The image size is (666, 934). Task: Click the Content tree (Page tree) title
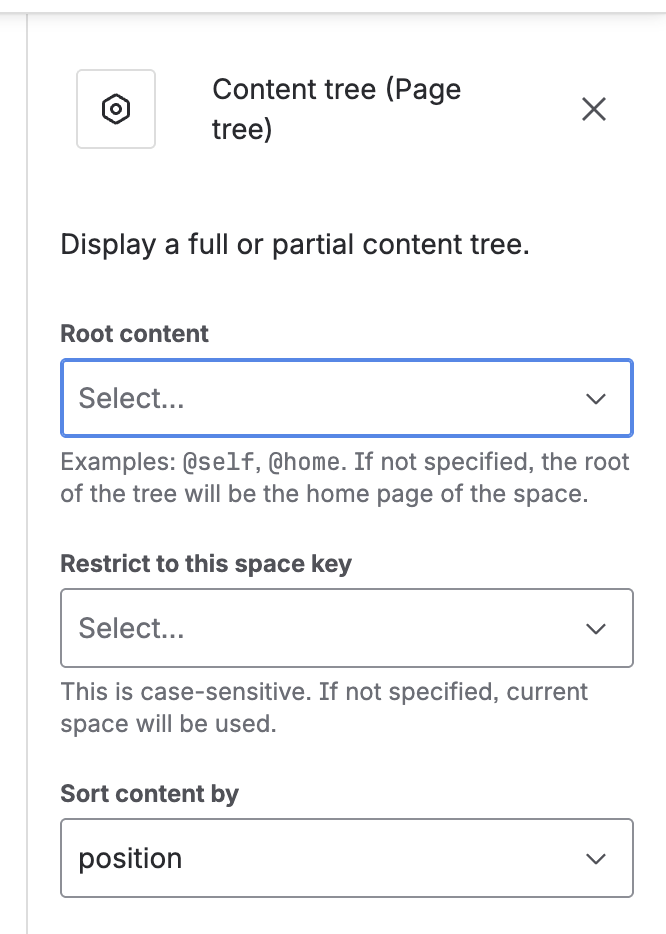pyautogui.click(x=336, y=109)
